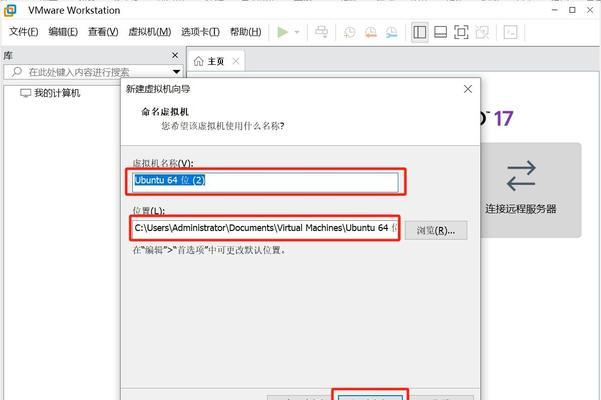Open the 帮助(H) menu
Viewport: 601px width, 400px height.
tap(246, 32)
